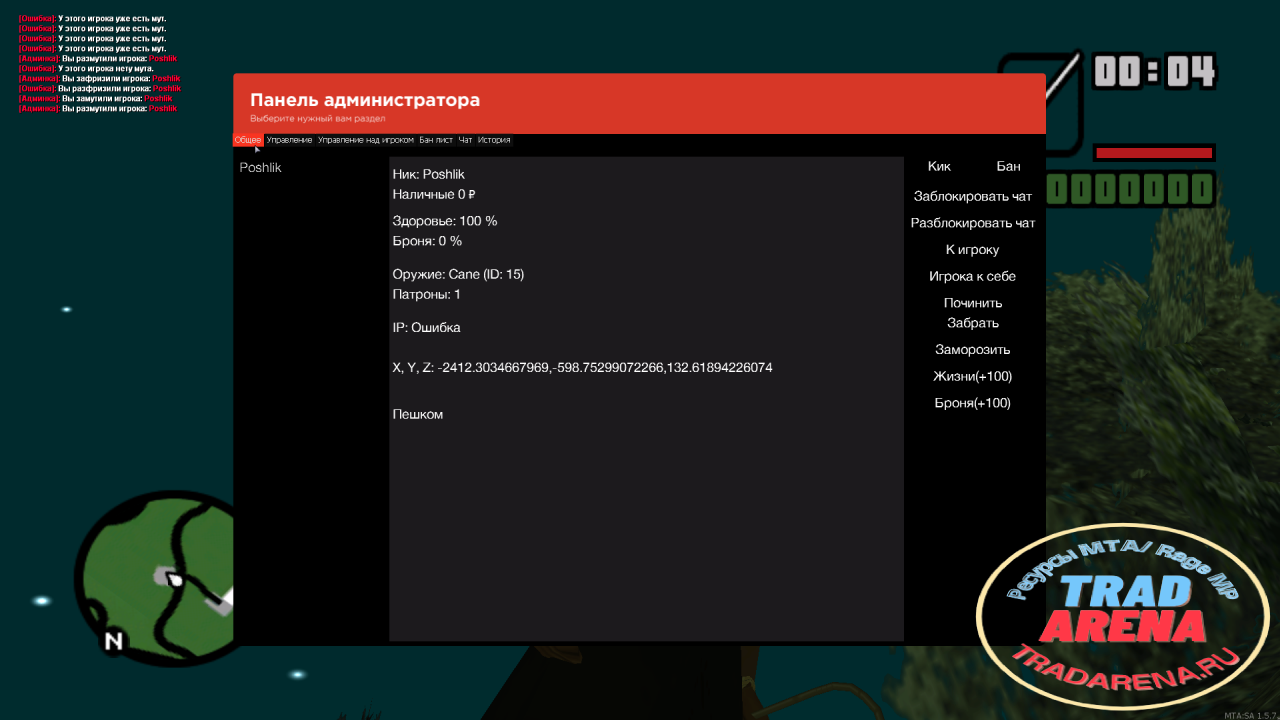The image size is (1280, 720).
Task: Click Заблокировать чат
Action: pyautogui.click(x=973, y=197)
